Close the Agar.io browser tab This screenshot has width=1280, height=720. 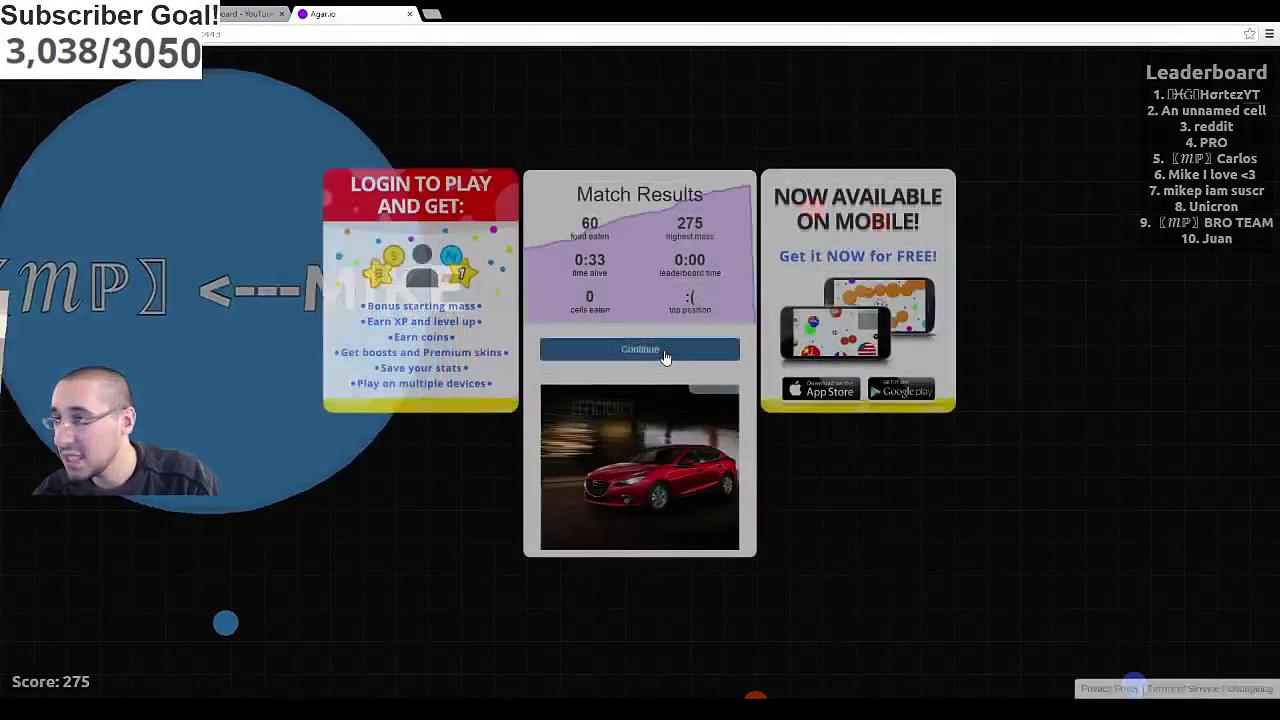click(x=410, y=14)
